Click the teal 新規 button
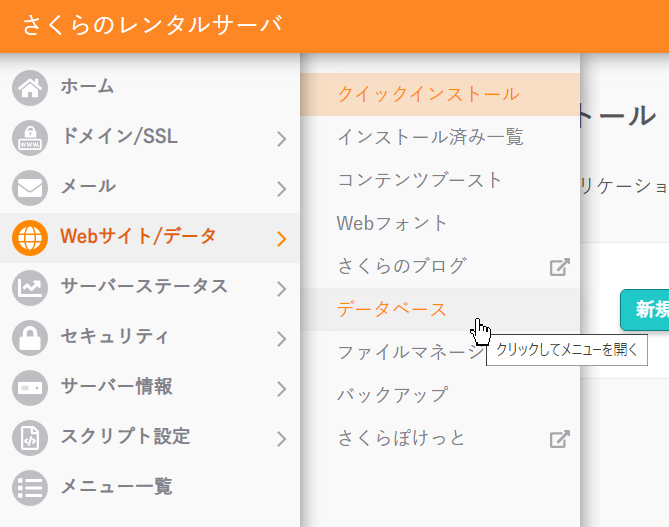Viewport: 669px width, 527px height. (645, 310)
